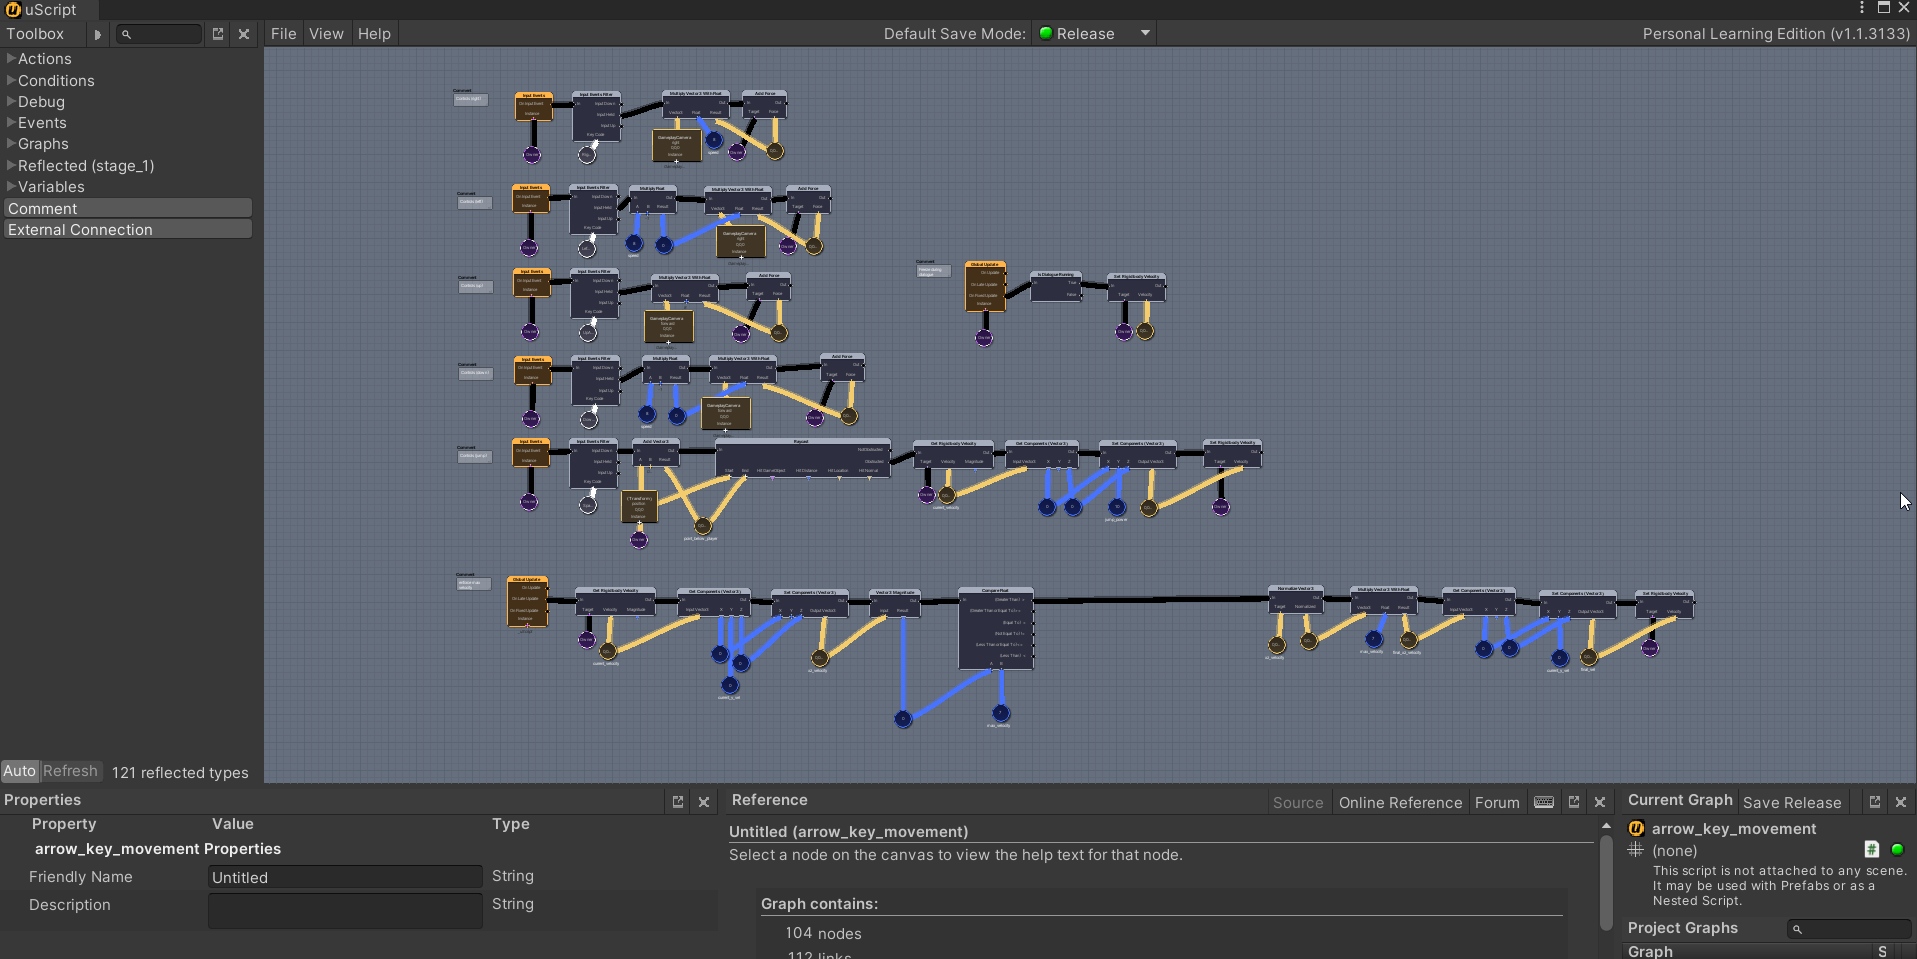The height and width of the screenshot is (959, 1917).
Task: Expand the Reflected (stage_1) category
Action: pos(11,166)
